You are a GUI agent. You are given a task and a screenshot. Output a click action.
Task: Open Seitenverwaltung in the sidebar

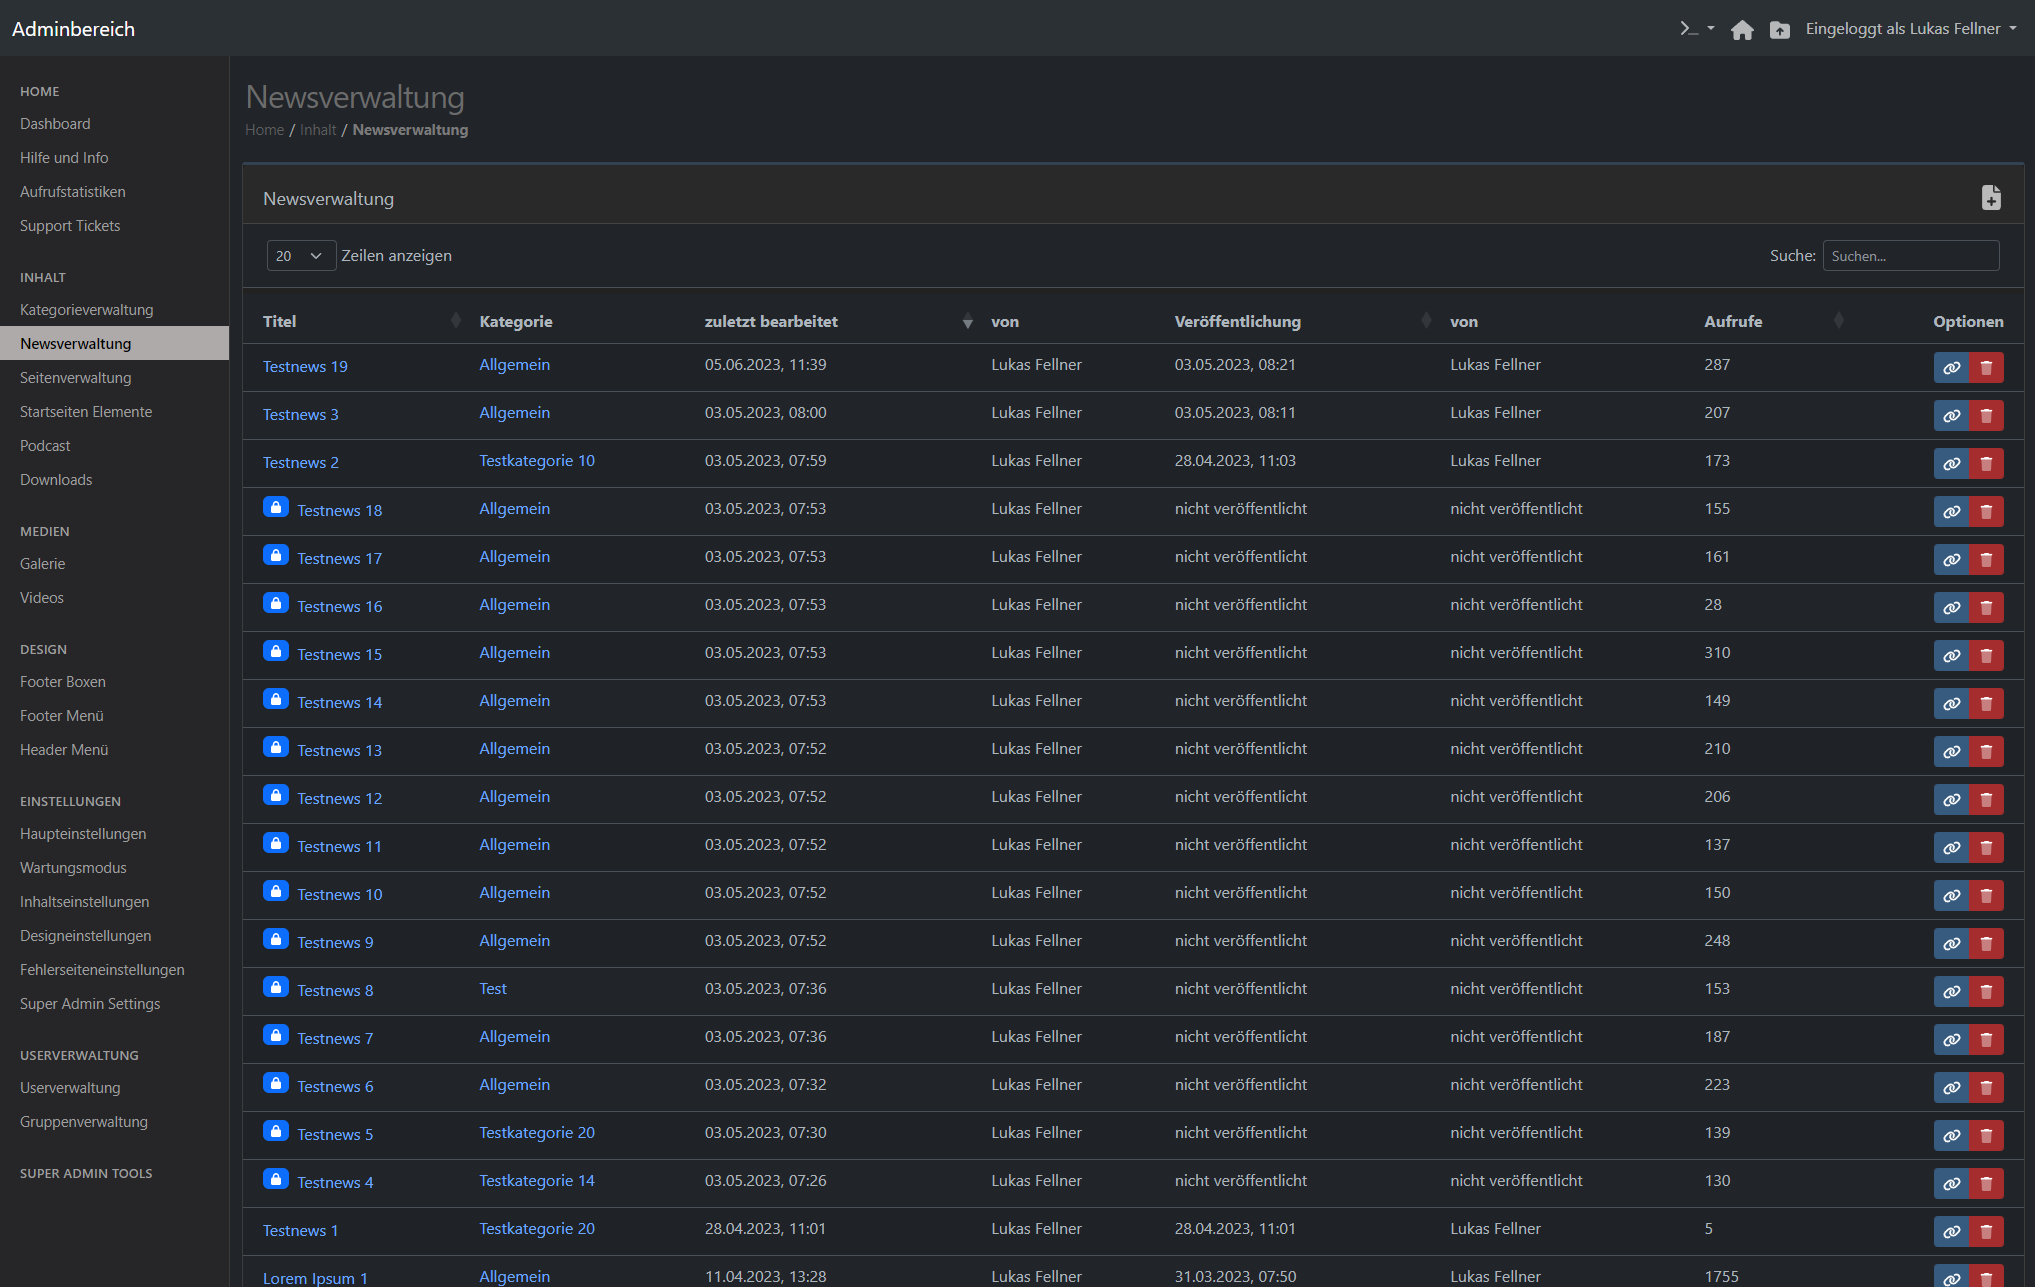76,378
